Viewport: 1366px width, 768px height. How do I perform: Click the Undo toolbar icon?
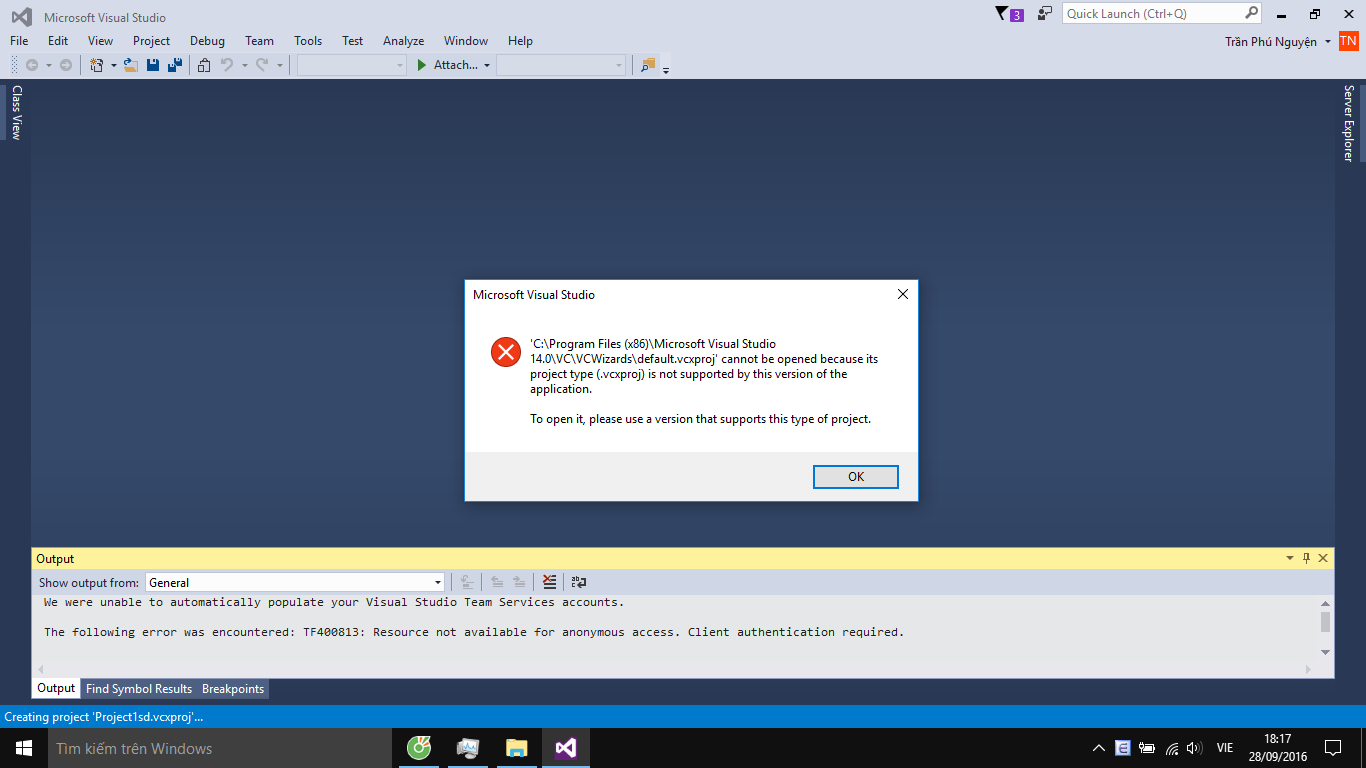tap(227, 65)
